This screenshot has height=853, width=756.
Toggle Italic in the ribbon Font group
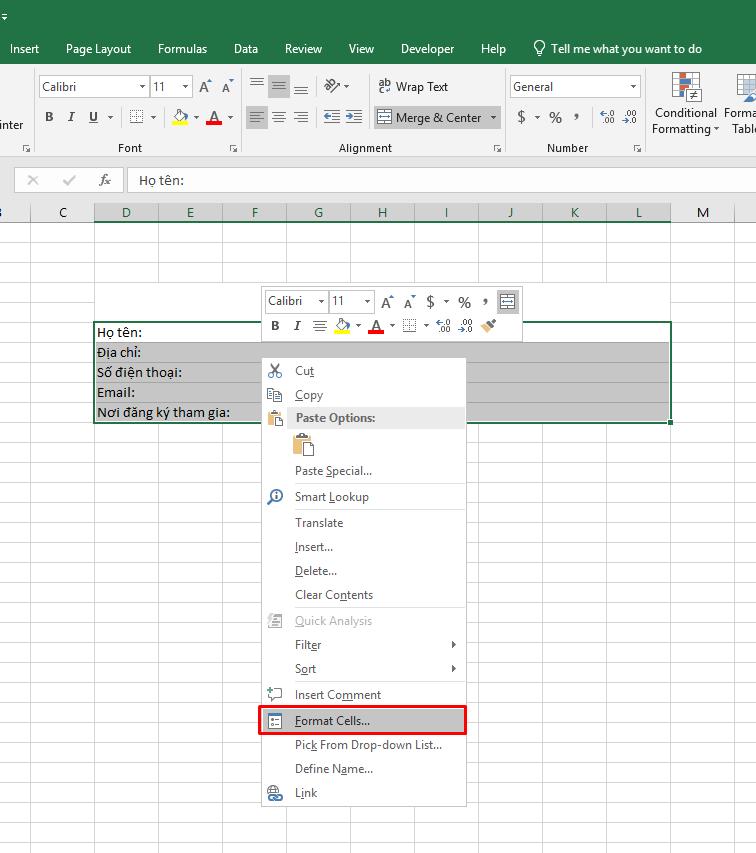(71, 117)
